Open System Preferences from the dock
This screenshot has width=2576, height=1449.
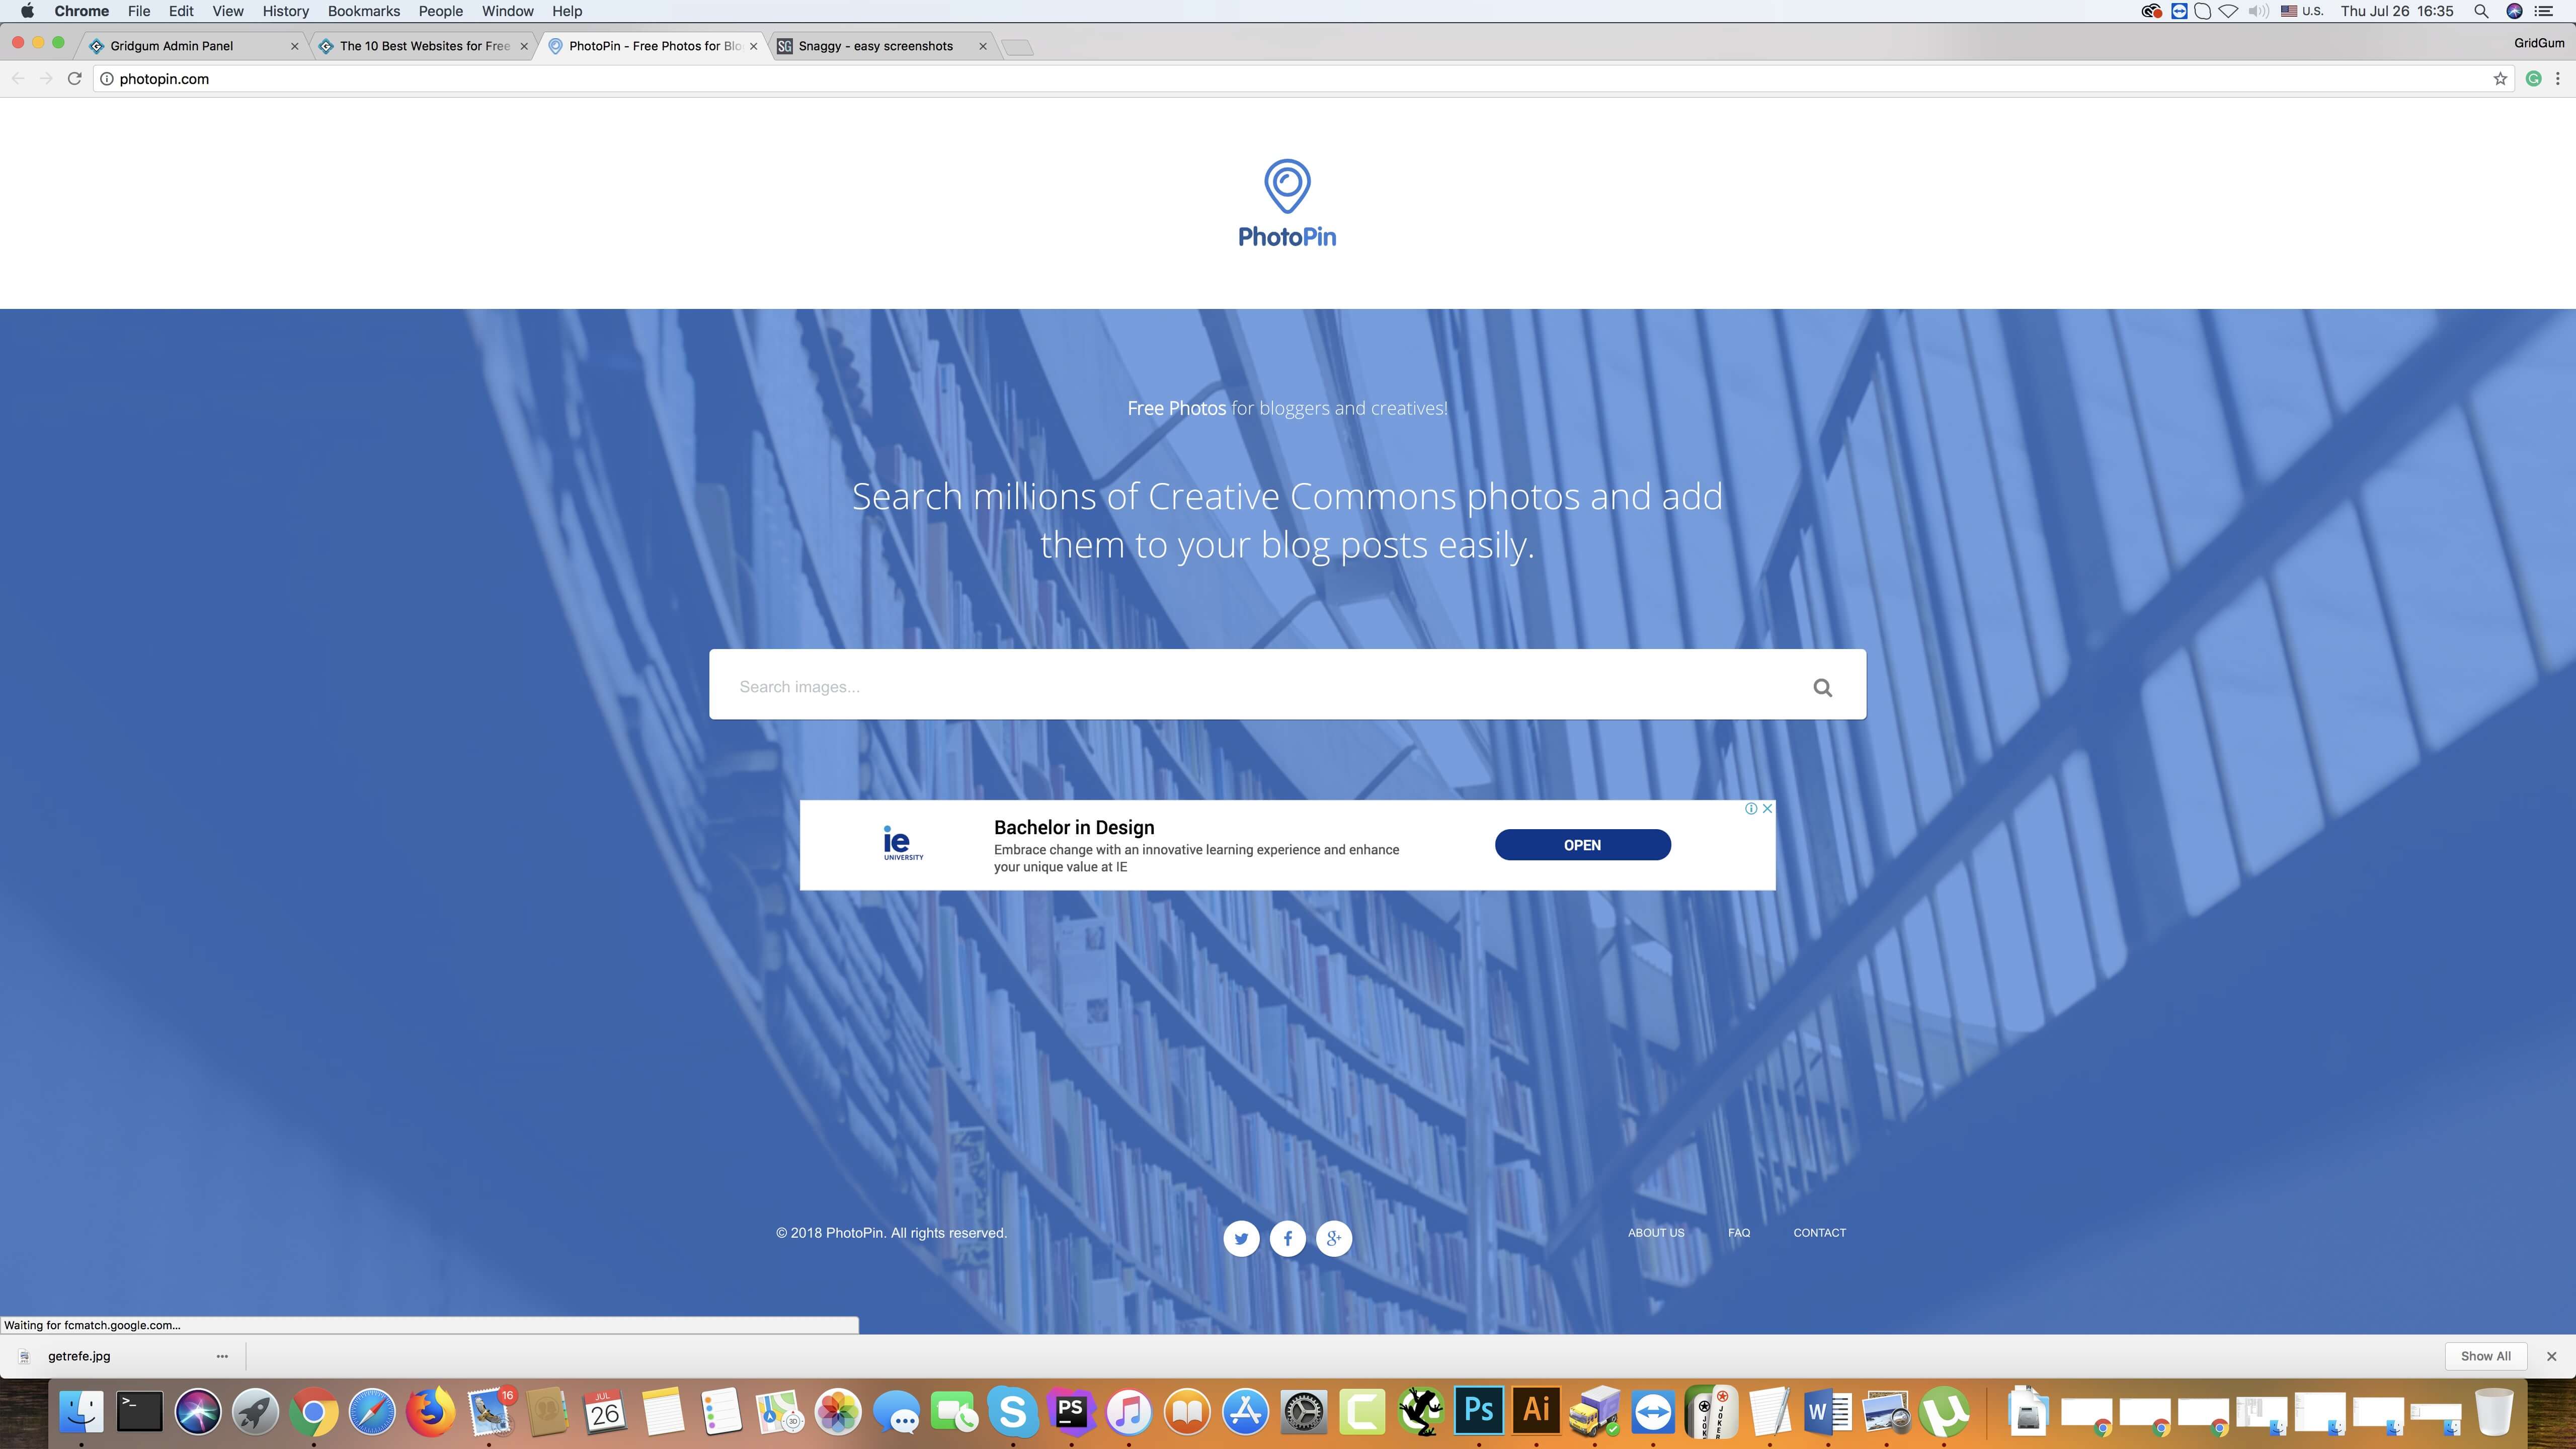[1304, 1412]
